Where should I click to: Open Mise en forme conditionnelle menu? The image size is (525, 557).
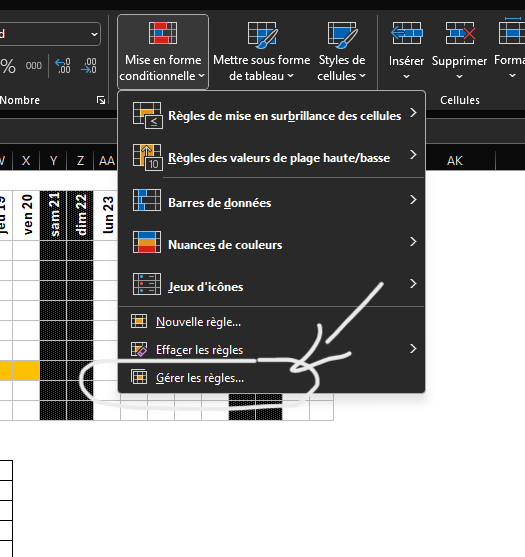click(163, 52)
